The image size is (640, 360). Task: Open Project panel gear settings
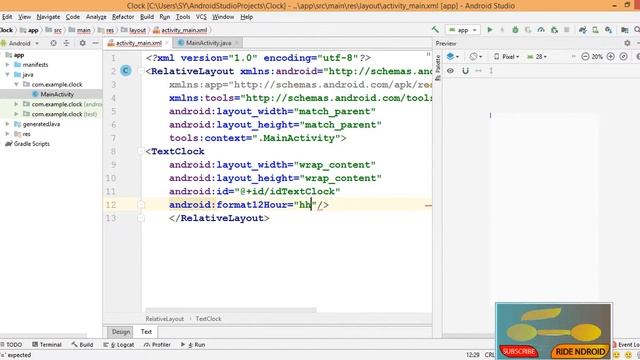click(82, 43)
